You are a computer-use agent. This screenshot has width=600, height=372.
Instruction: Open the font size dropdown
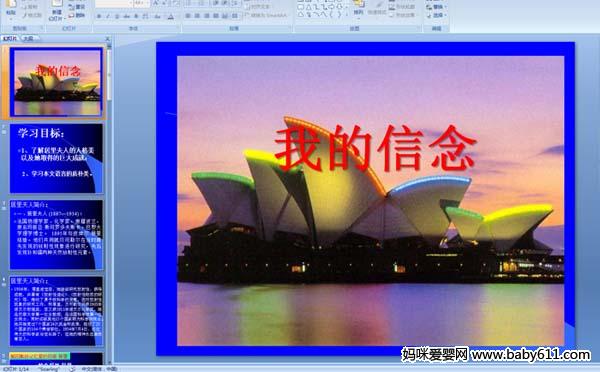coord(141,4)
